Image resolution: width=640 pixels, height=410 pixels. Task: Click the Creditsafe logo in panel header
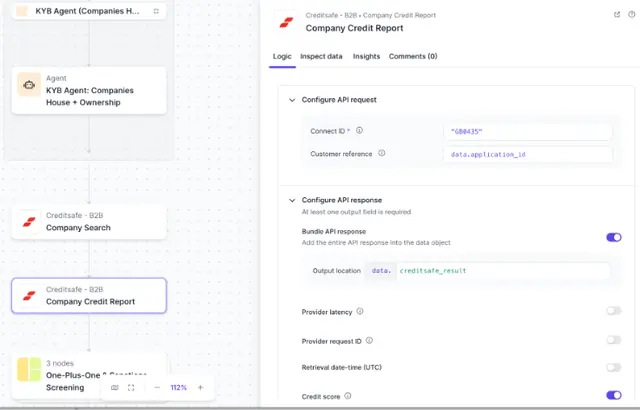[286, 22]
